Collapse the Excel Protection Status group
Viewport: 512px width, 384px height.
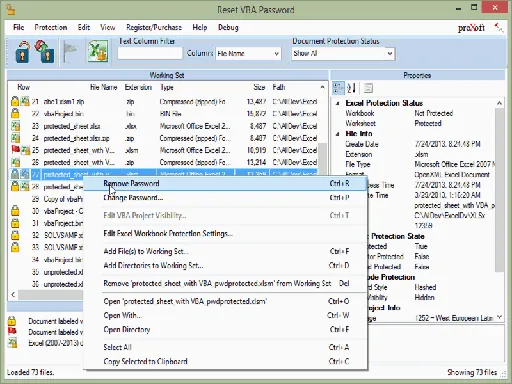tap(338, 103)
